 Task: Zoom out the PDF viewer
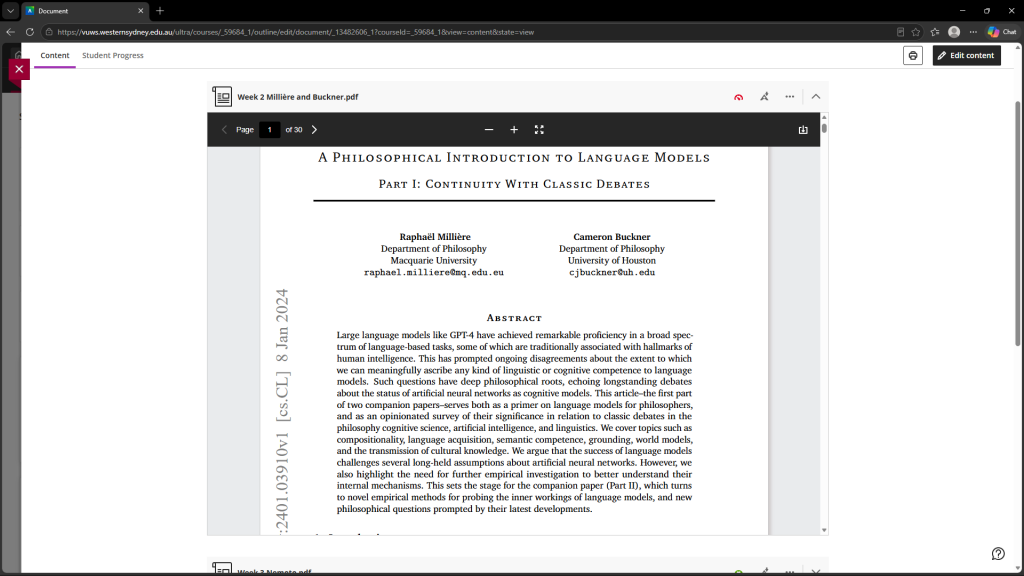coord(488,130)
